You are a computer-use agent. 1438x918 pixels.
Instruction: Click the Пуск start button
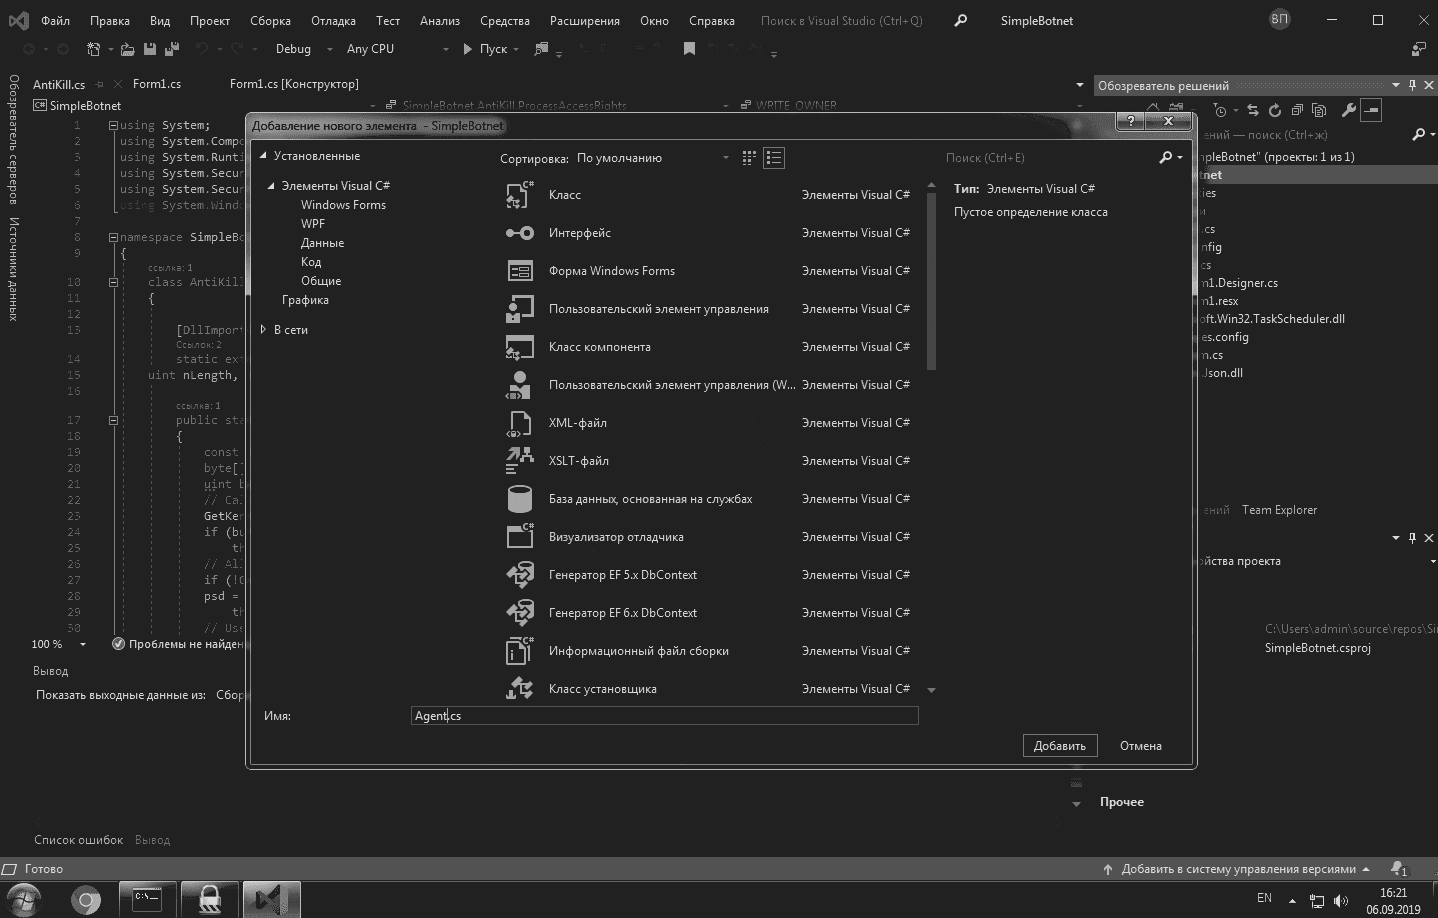[x=486, y=49]
